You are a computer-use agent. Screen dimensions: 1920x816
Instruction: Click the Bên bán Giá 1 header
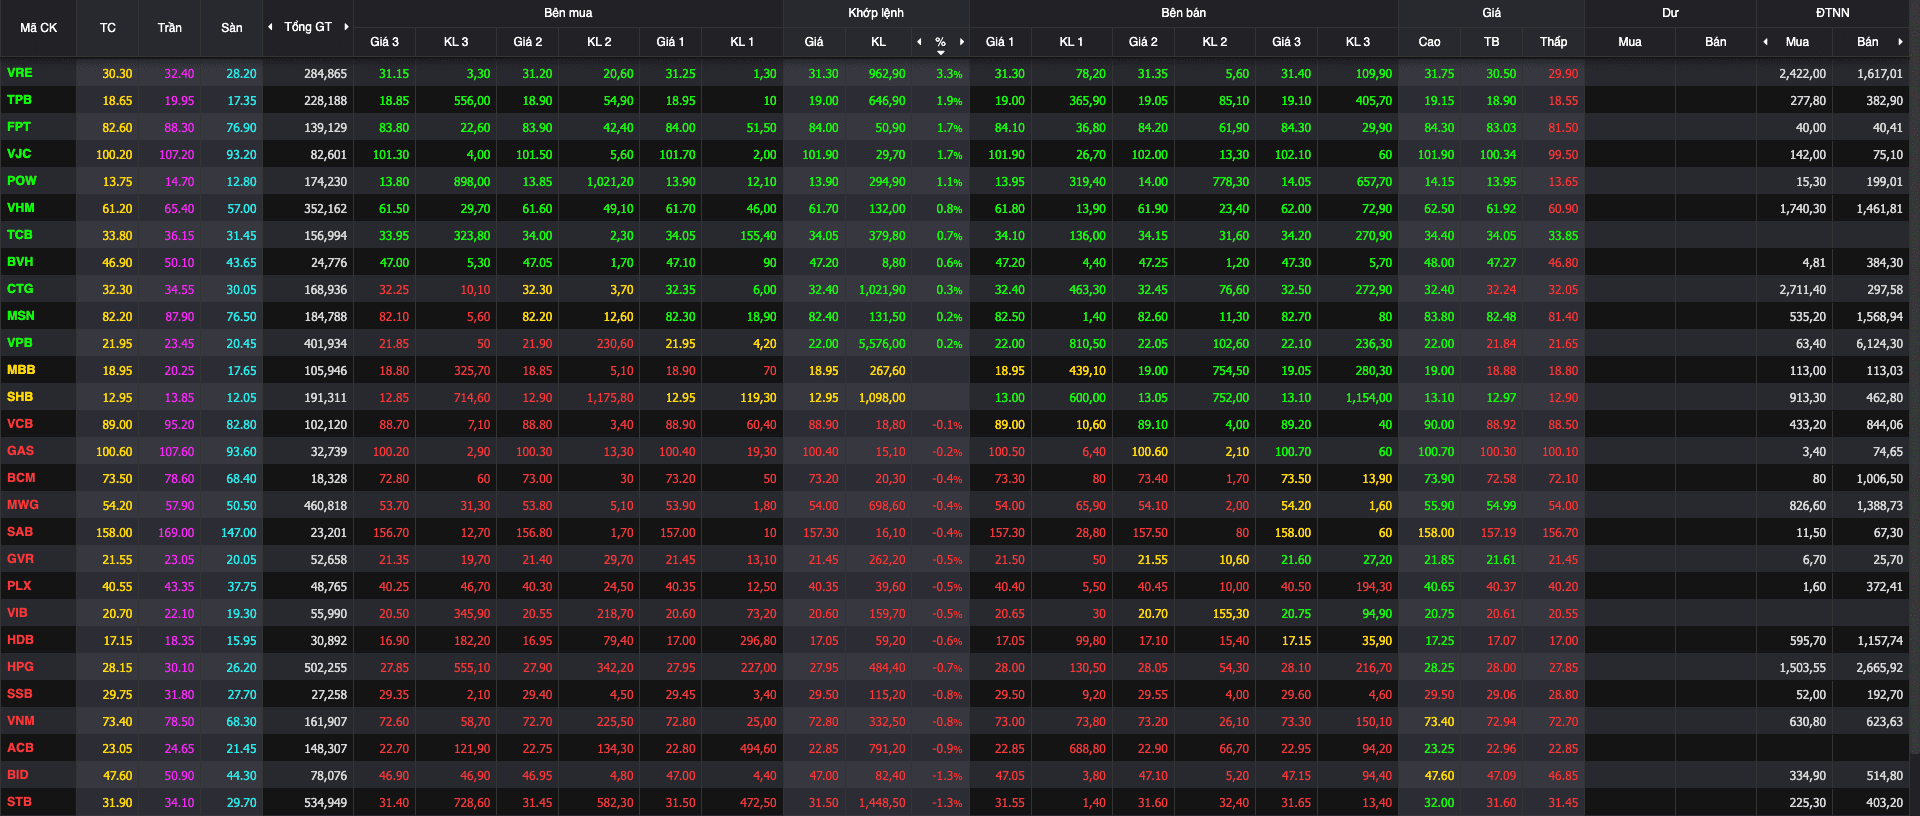[x=999, y=42]
